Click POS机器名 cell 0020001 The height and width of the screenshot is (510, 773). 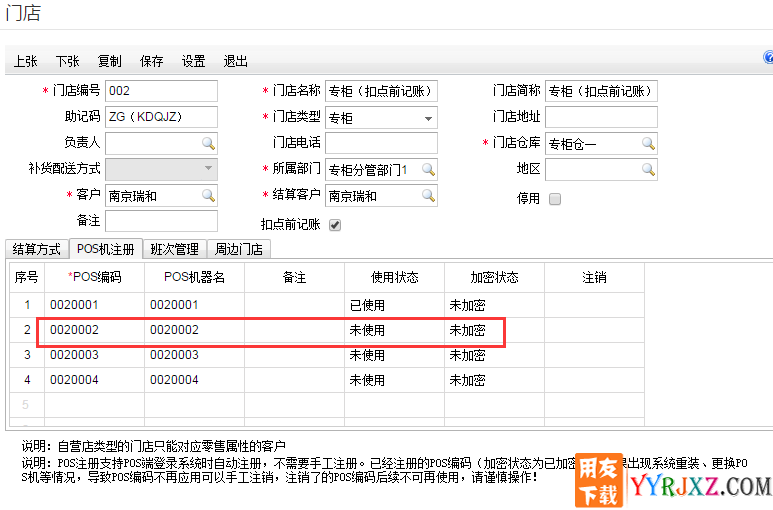point(195,305)
